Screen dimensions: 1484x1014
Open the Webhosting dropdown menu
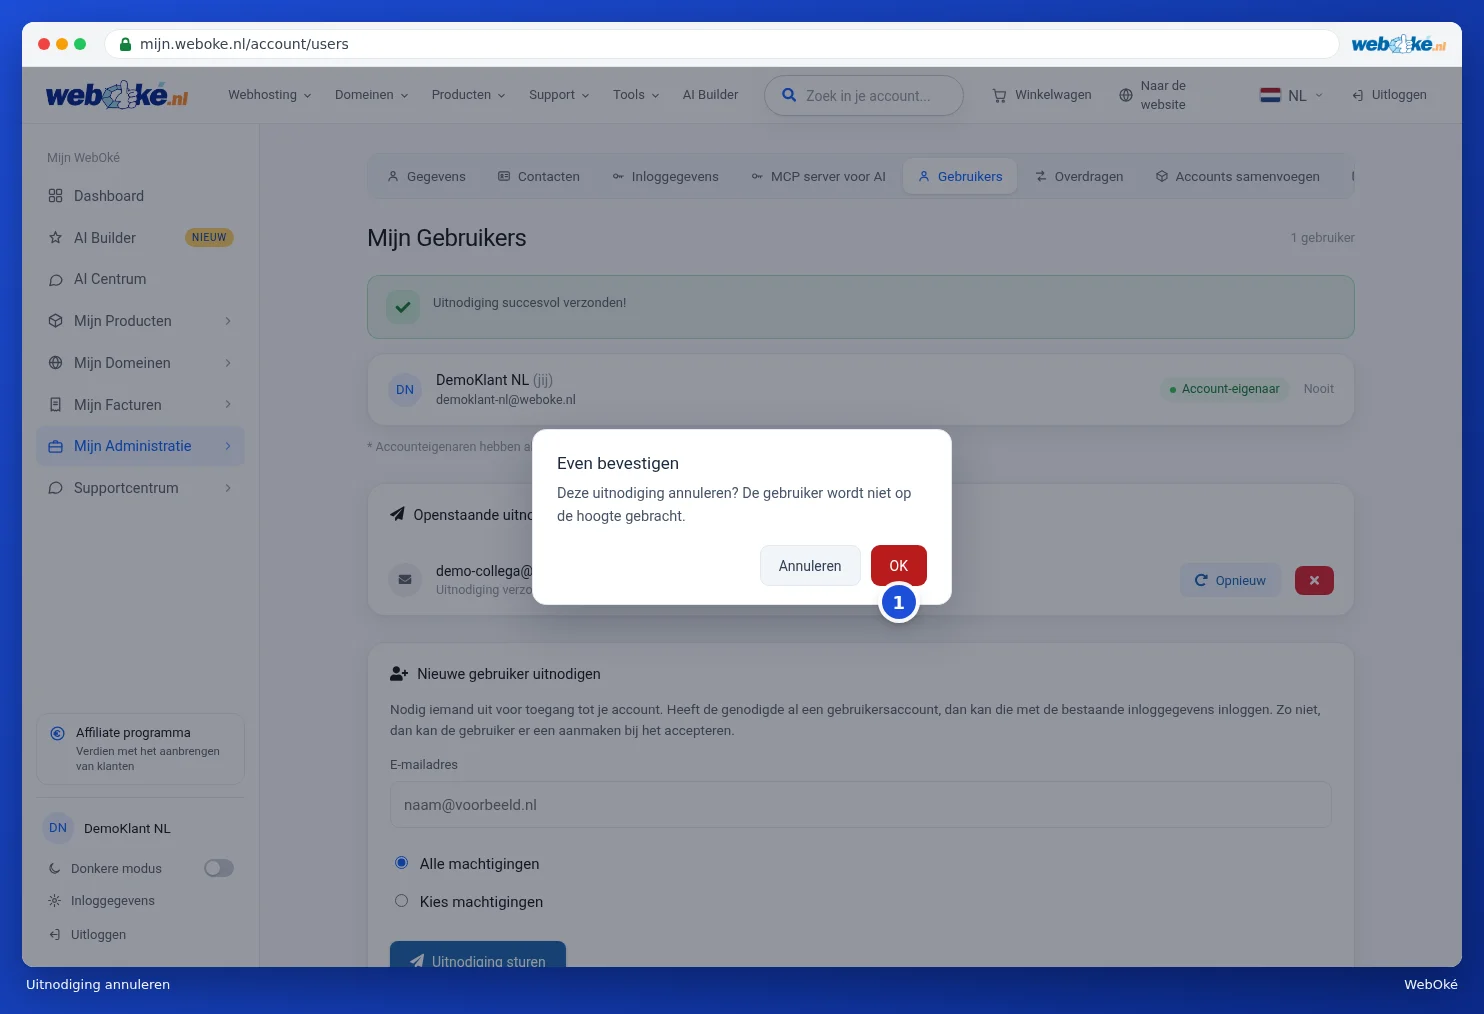pos(270,95)
